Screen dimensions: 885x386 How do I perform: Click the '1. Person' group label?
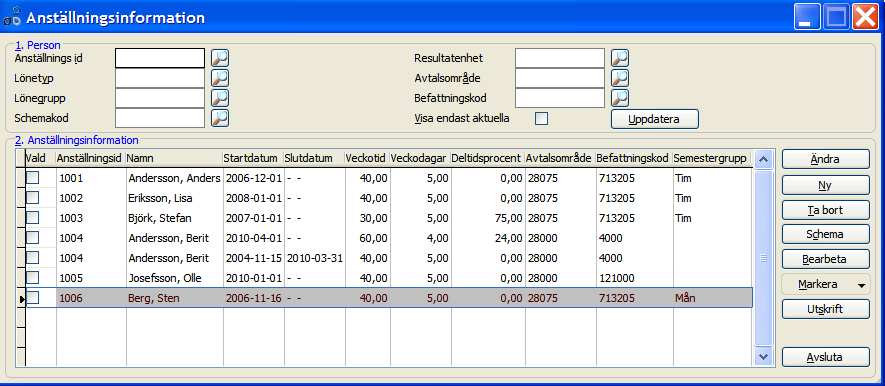pos(38,45)
